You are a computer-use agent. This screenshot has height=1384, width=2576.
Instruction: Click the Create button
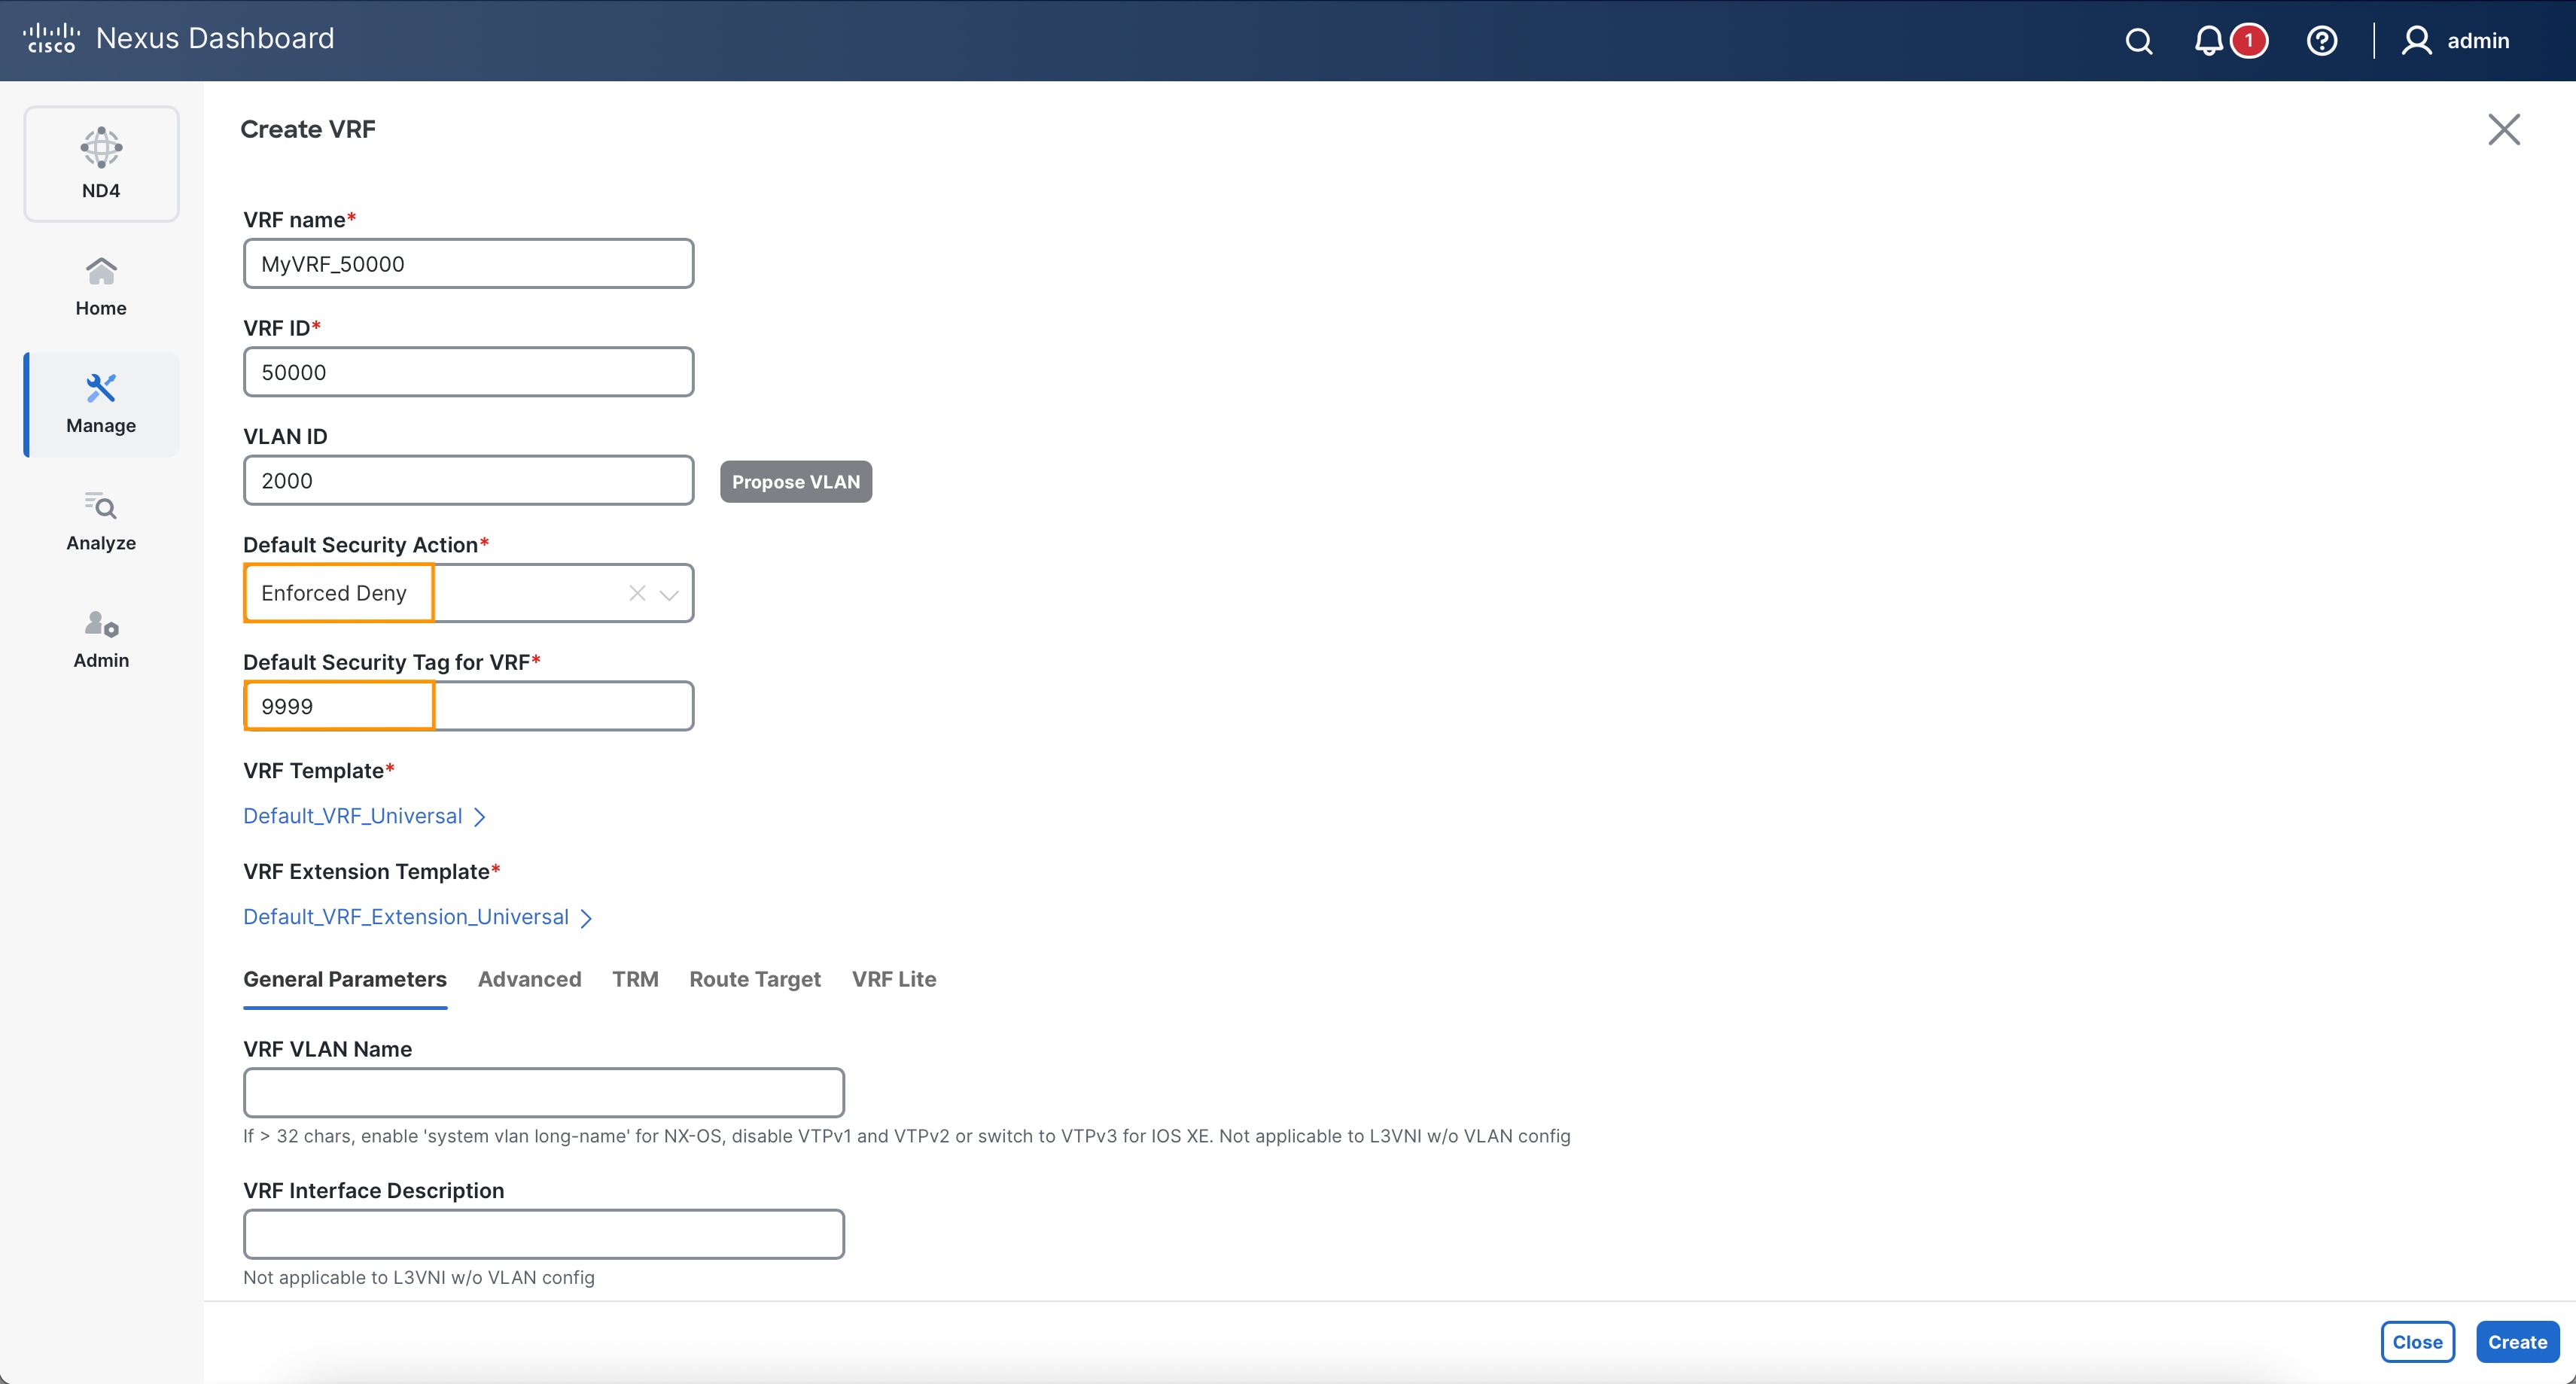(x=2517, y=1342)
